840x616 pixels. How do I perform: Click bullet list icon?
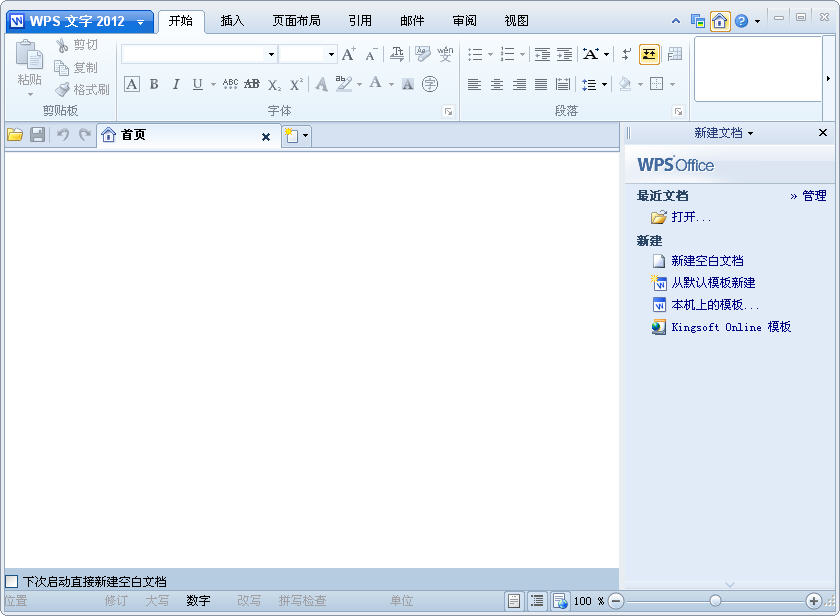click(475, 54)
